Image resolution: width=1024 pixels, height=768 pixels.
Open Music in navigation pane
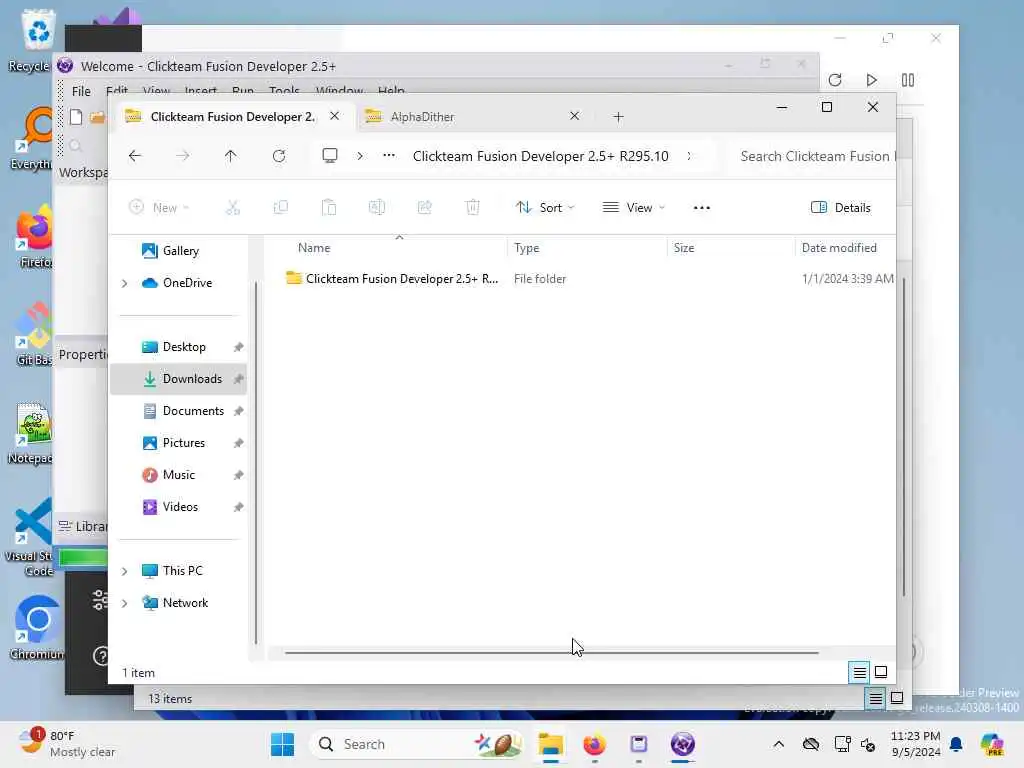tap(178, 475)
